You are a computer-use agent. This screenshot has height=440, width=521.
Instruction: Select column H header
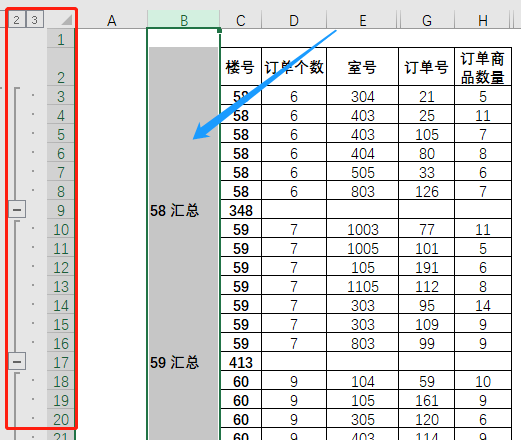(483, 21)
